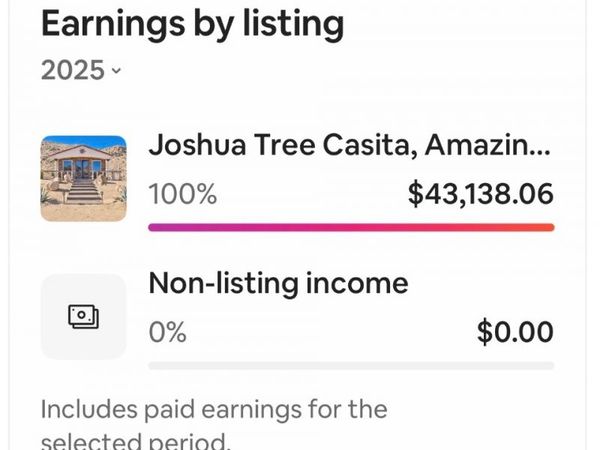
Task: Click the $0.00 non-listing amount
Action: tap(514, 332)
